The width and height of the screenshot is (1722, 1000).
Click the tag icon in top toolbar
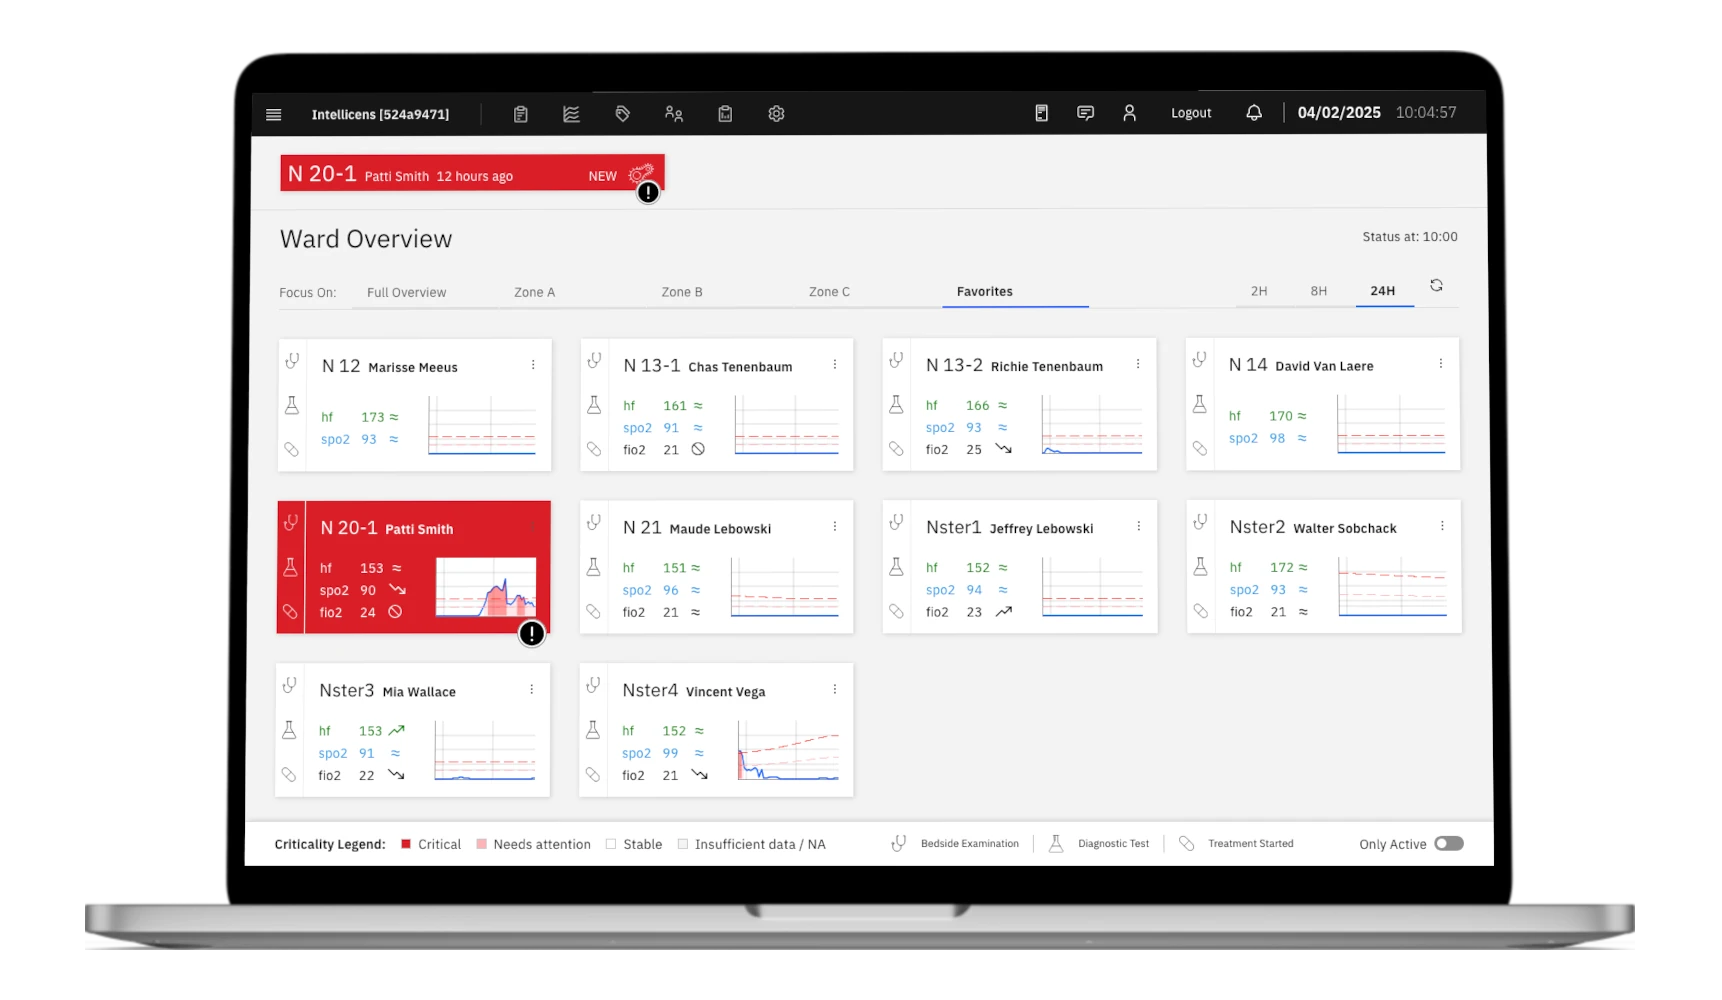(622, 114)
